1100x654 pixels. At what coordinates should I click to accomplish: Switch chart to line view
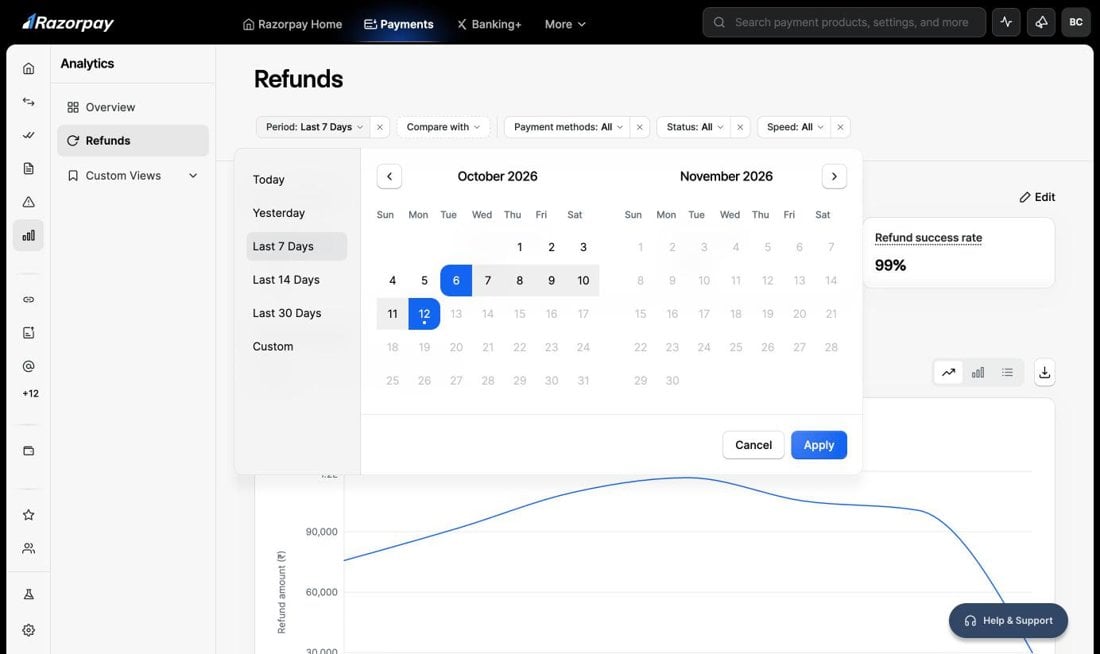pos(948,373)
